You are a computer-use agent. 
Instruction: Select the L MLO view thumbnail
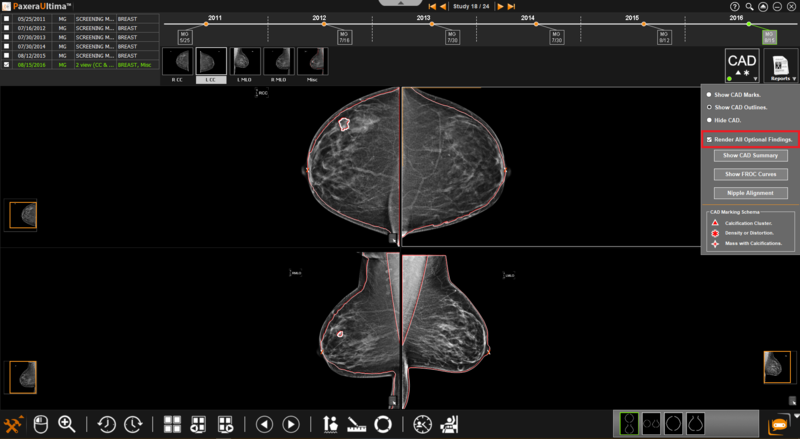point(244,61)
